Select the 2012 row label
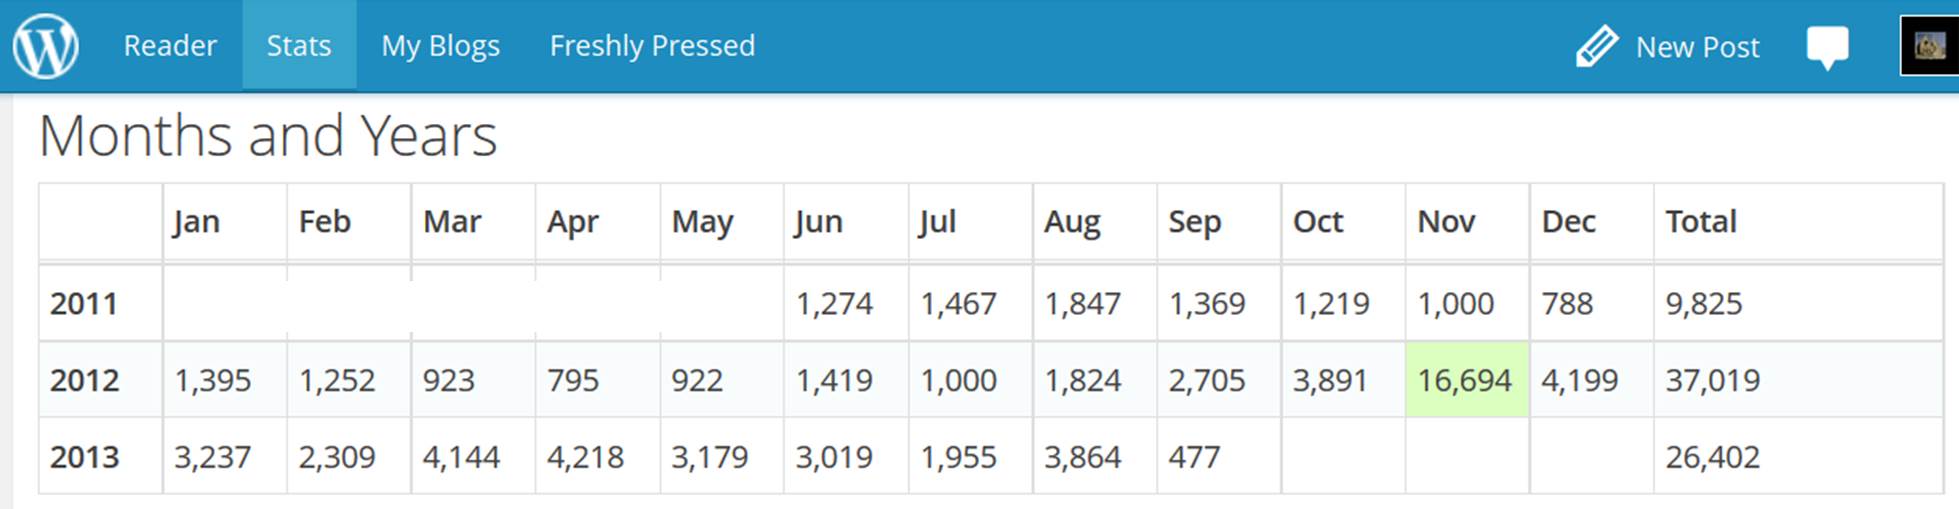Viewport: 1959px width, 509px height. pos(84,380)
